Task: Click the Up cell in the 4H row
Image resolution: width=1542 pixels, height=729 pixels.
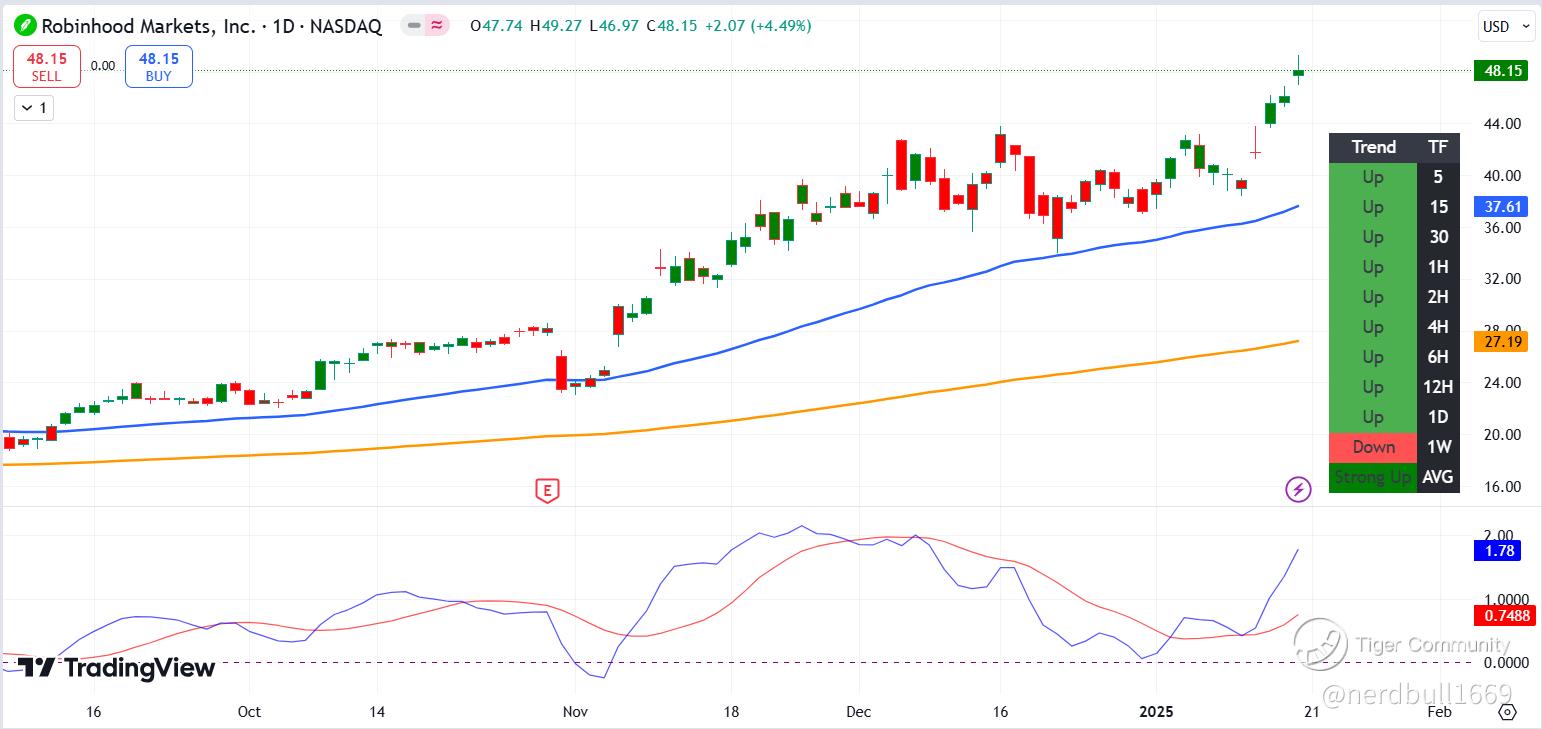Action: pos(1373,327)
